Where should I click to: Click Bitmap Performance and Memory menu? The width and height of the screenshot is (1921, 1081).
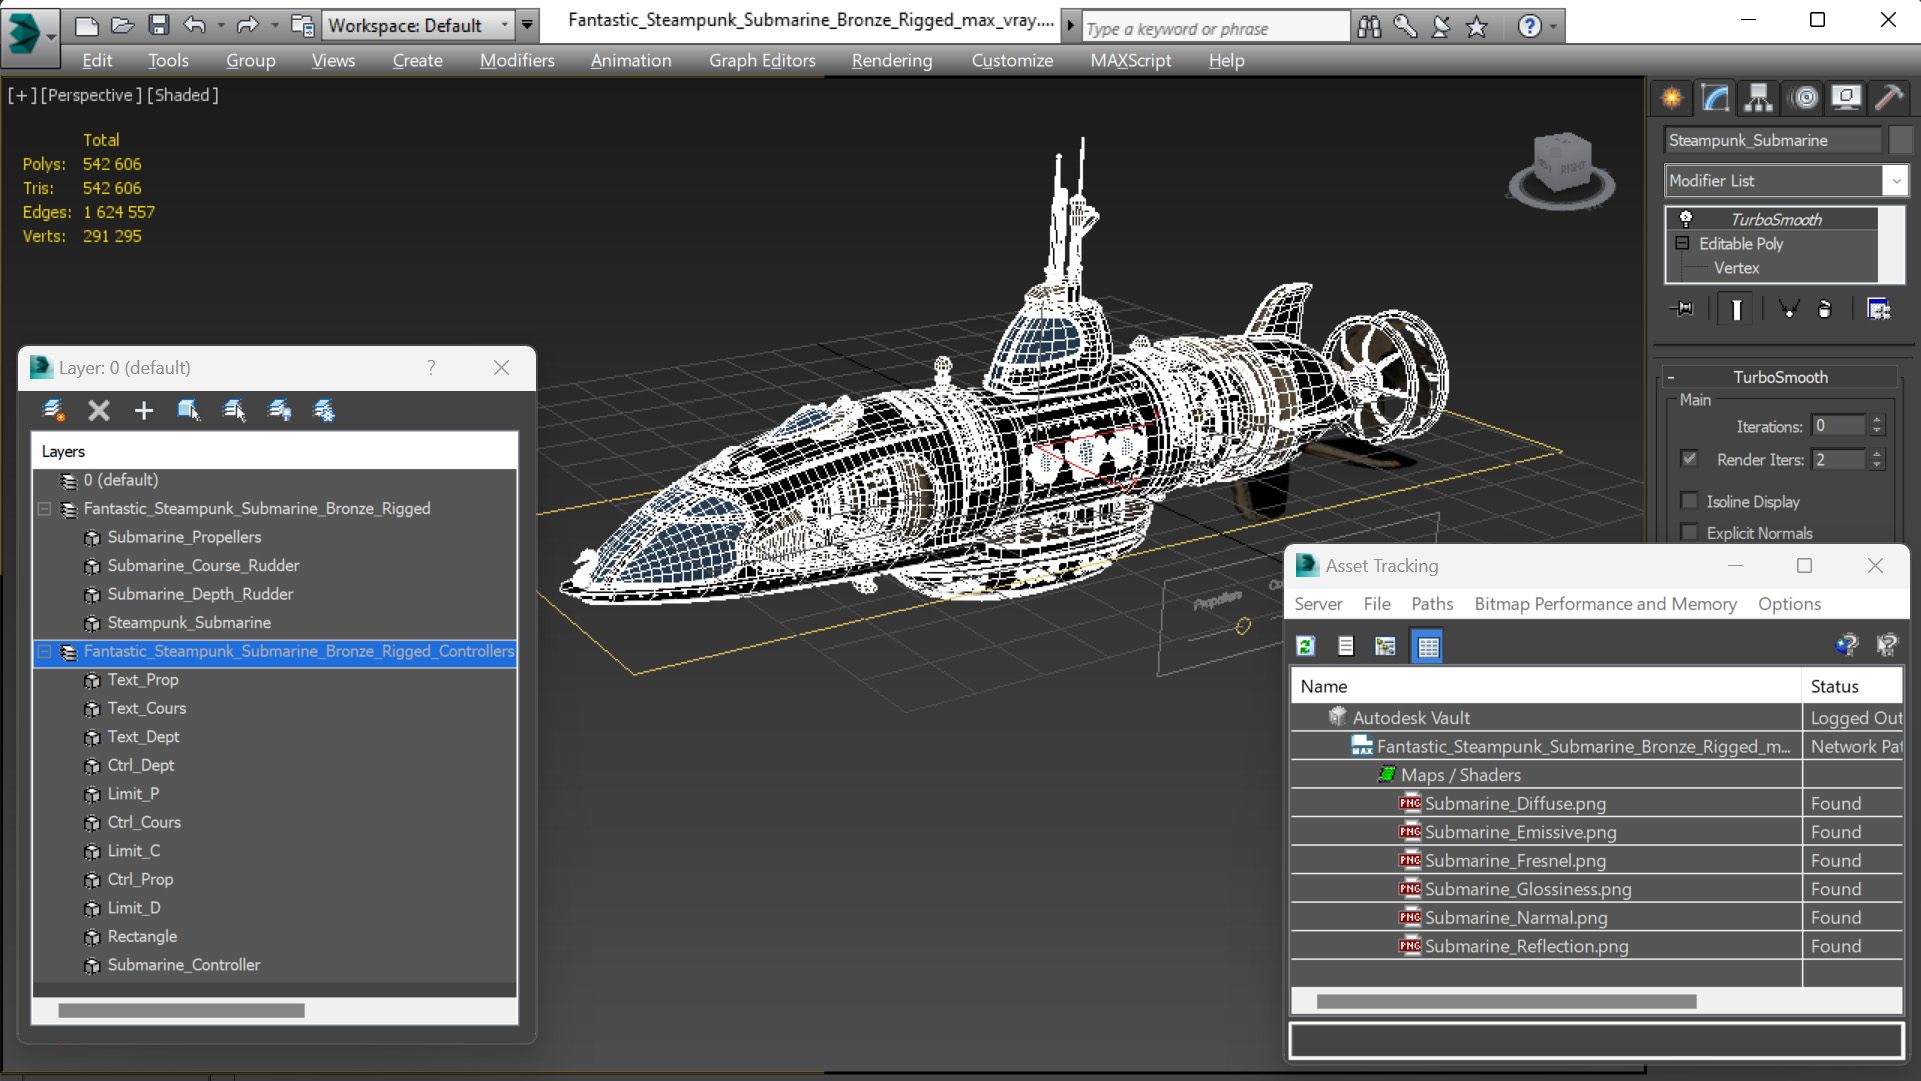point(1605,604)
